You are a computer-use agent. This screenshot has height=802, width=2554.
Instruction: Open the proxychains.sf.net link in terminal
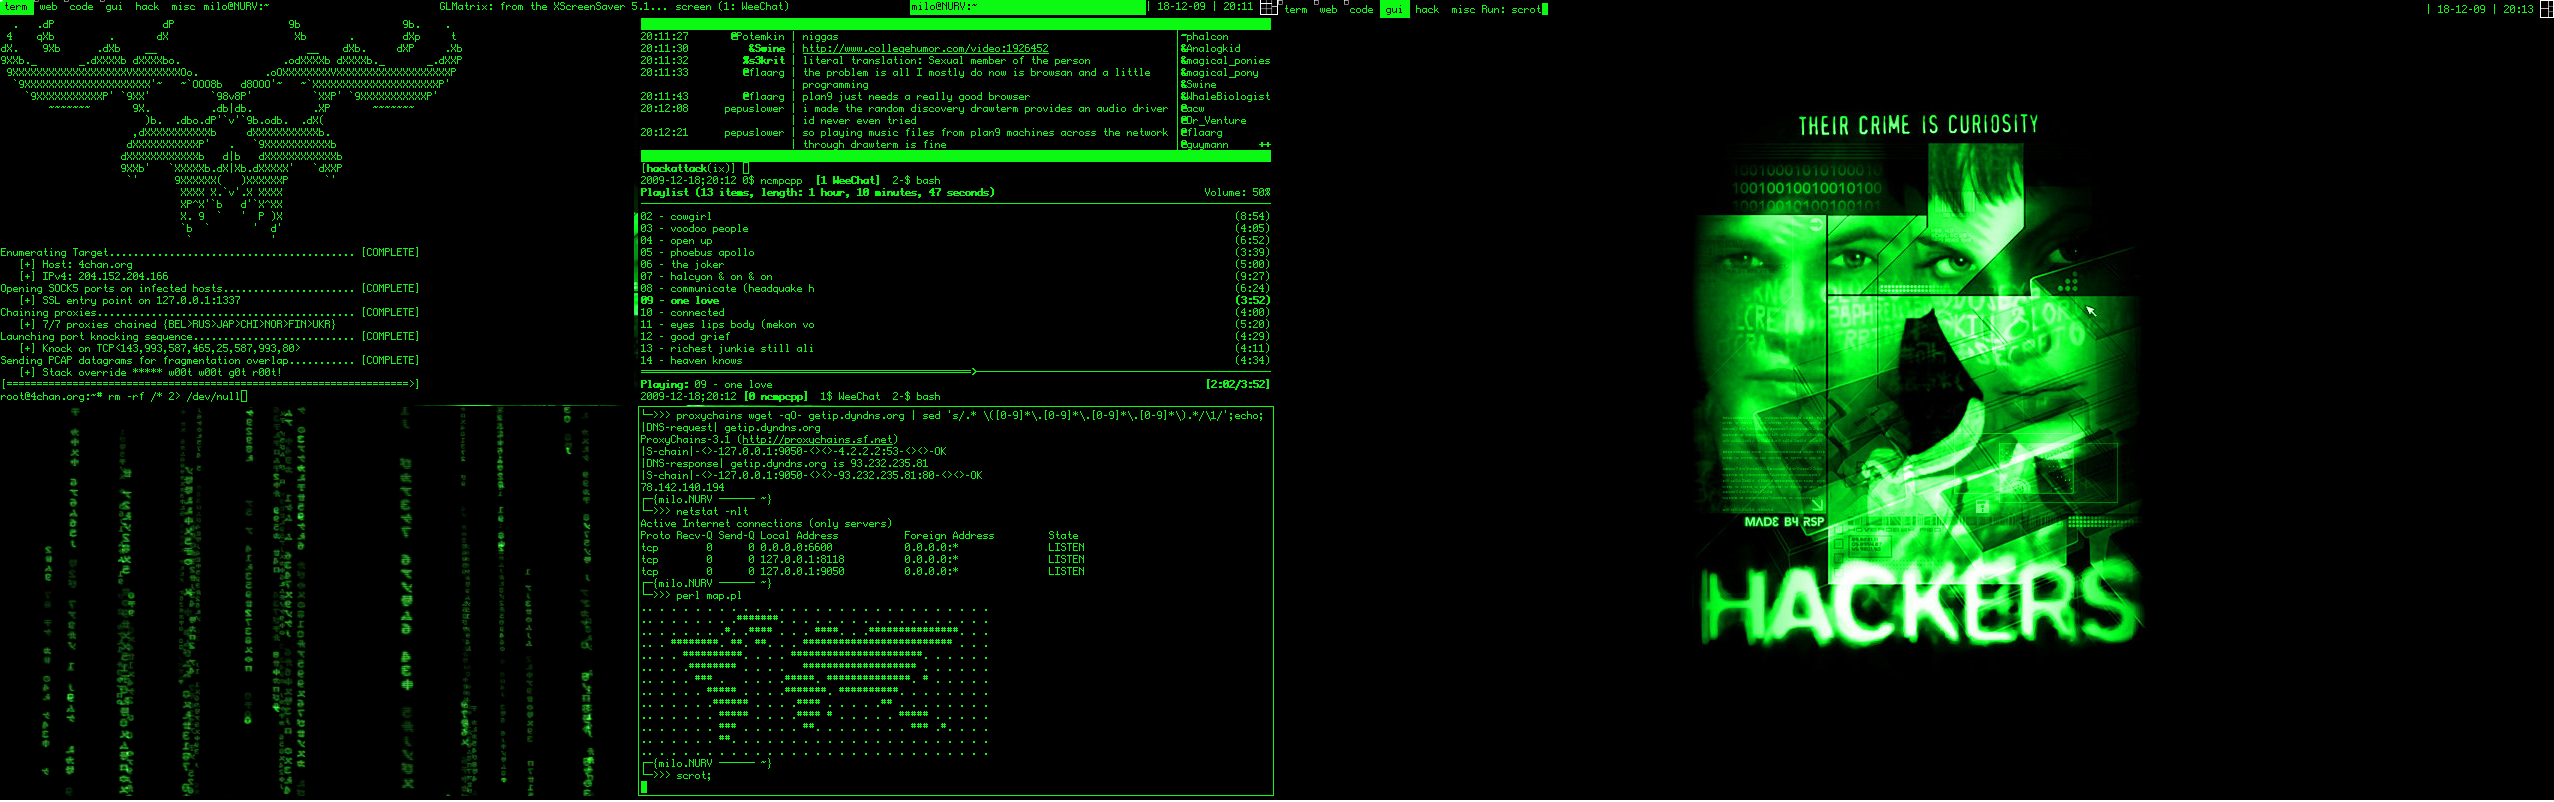[x=818, y=439]
